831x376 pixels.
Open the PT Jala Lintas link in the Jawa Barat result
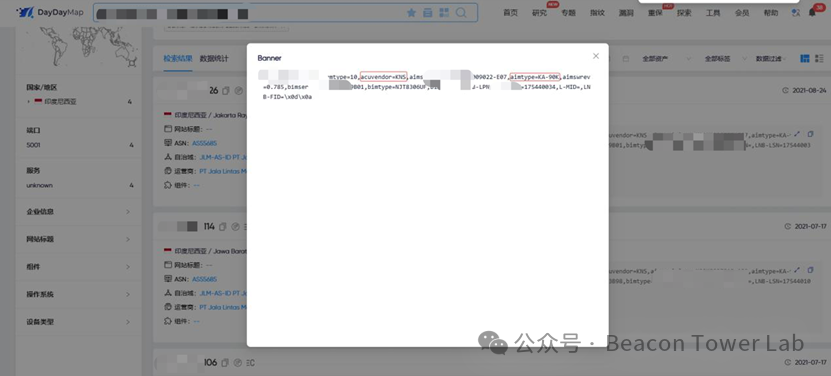[223, 307]
